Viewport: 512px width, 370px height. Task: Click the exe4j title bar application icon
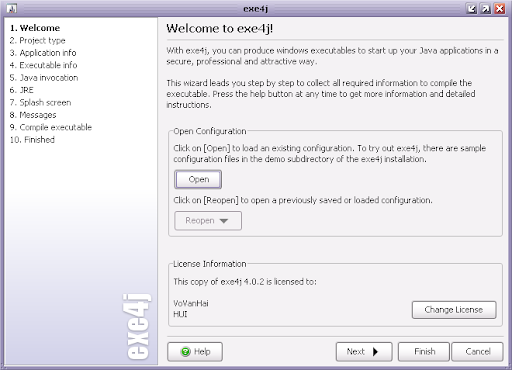[x=12, y=8]
